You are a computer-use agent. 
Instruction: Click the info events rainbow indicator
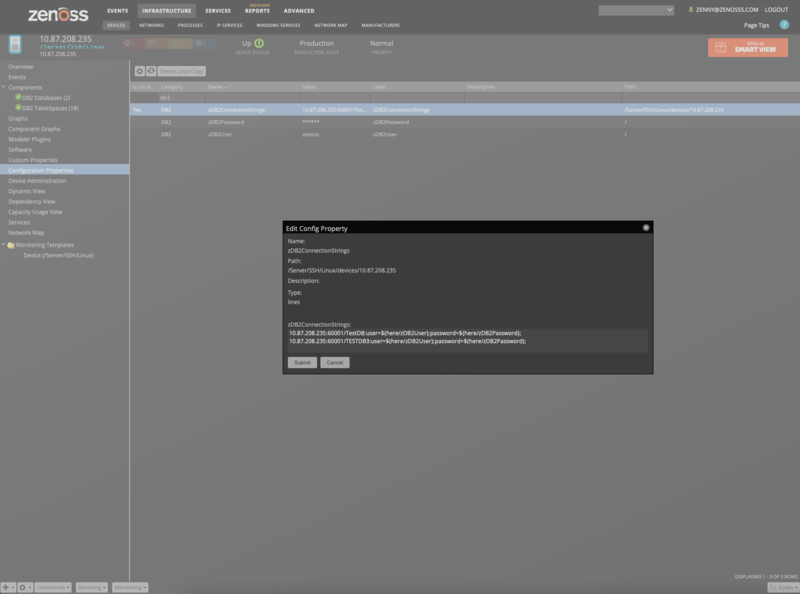(204, 44)
